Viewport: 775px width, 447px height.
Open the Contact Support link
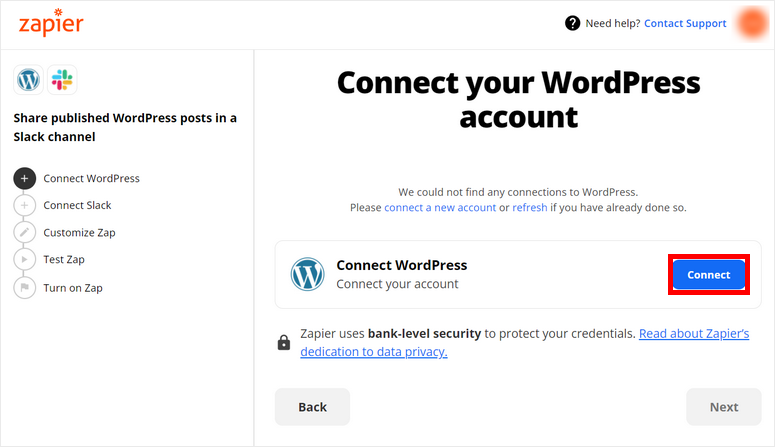[685, 23]
